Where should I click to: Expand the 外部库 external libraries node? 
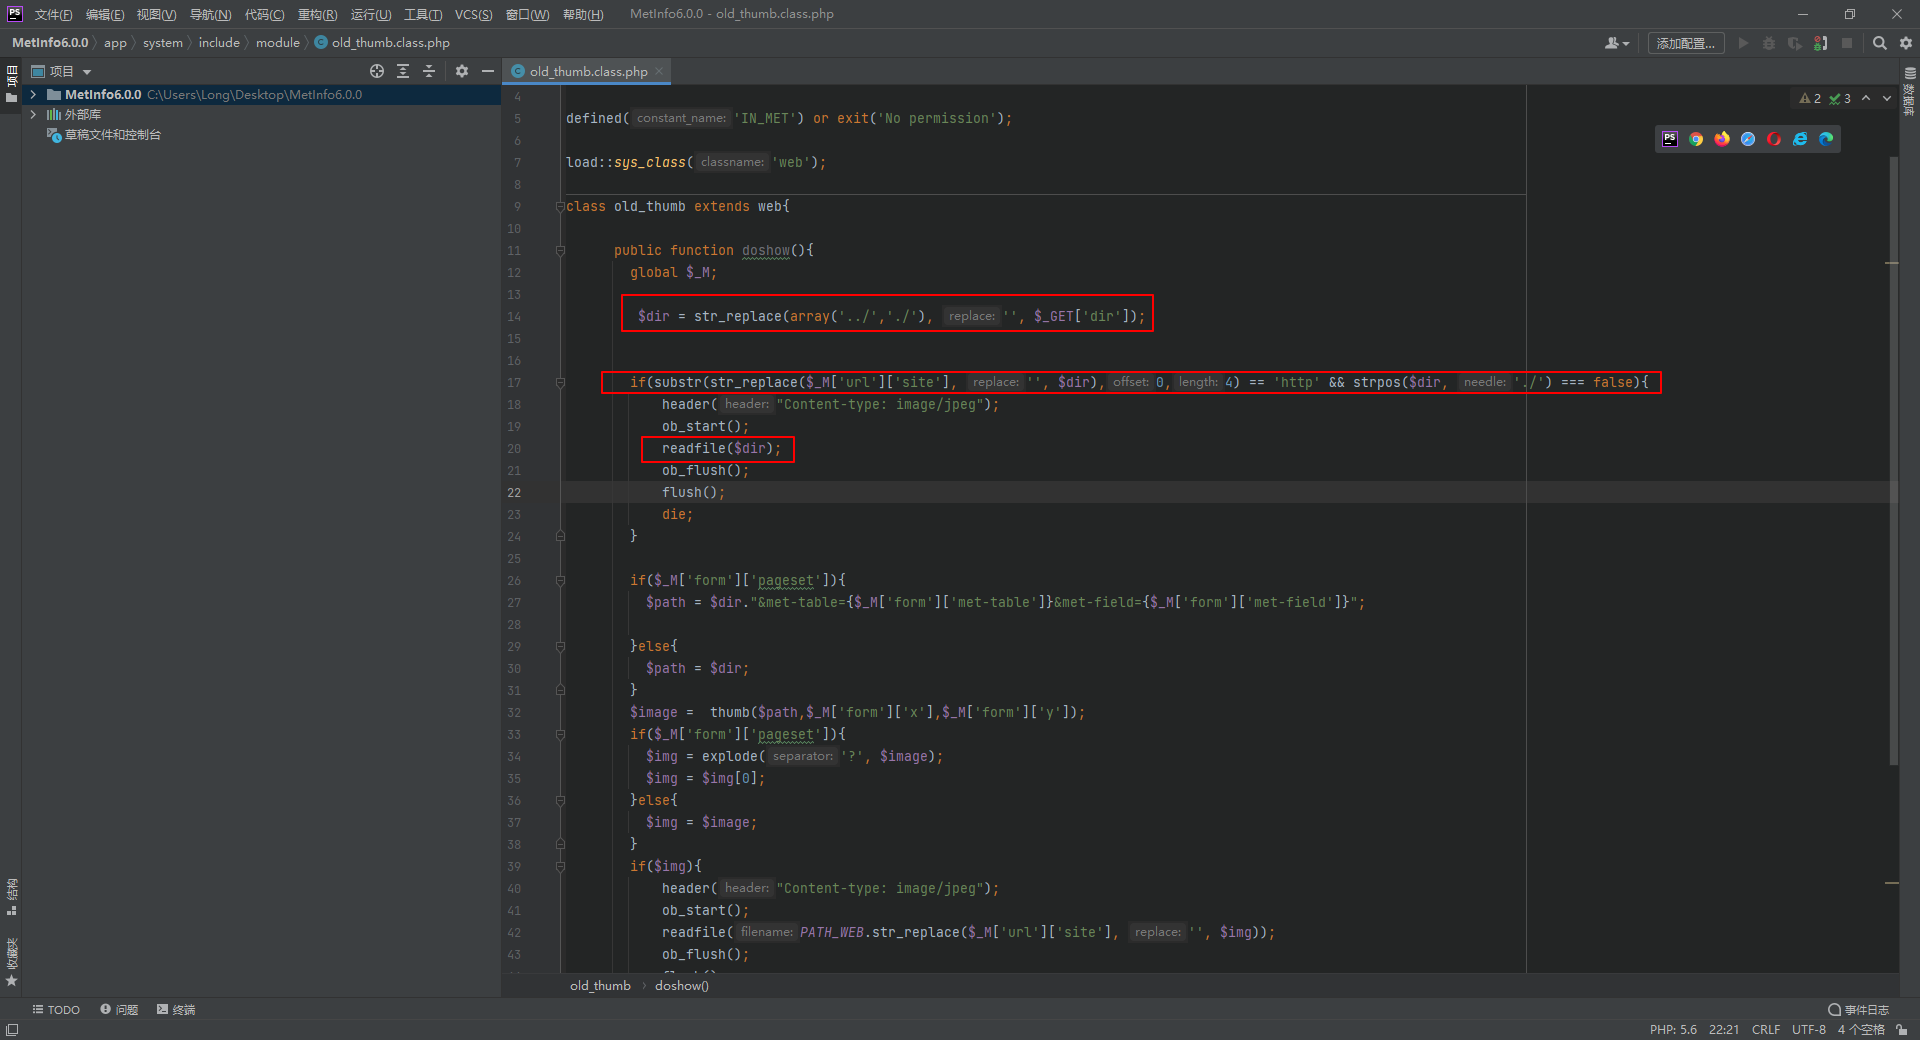tap(33, 114)
